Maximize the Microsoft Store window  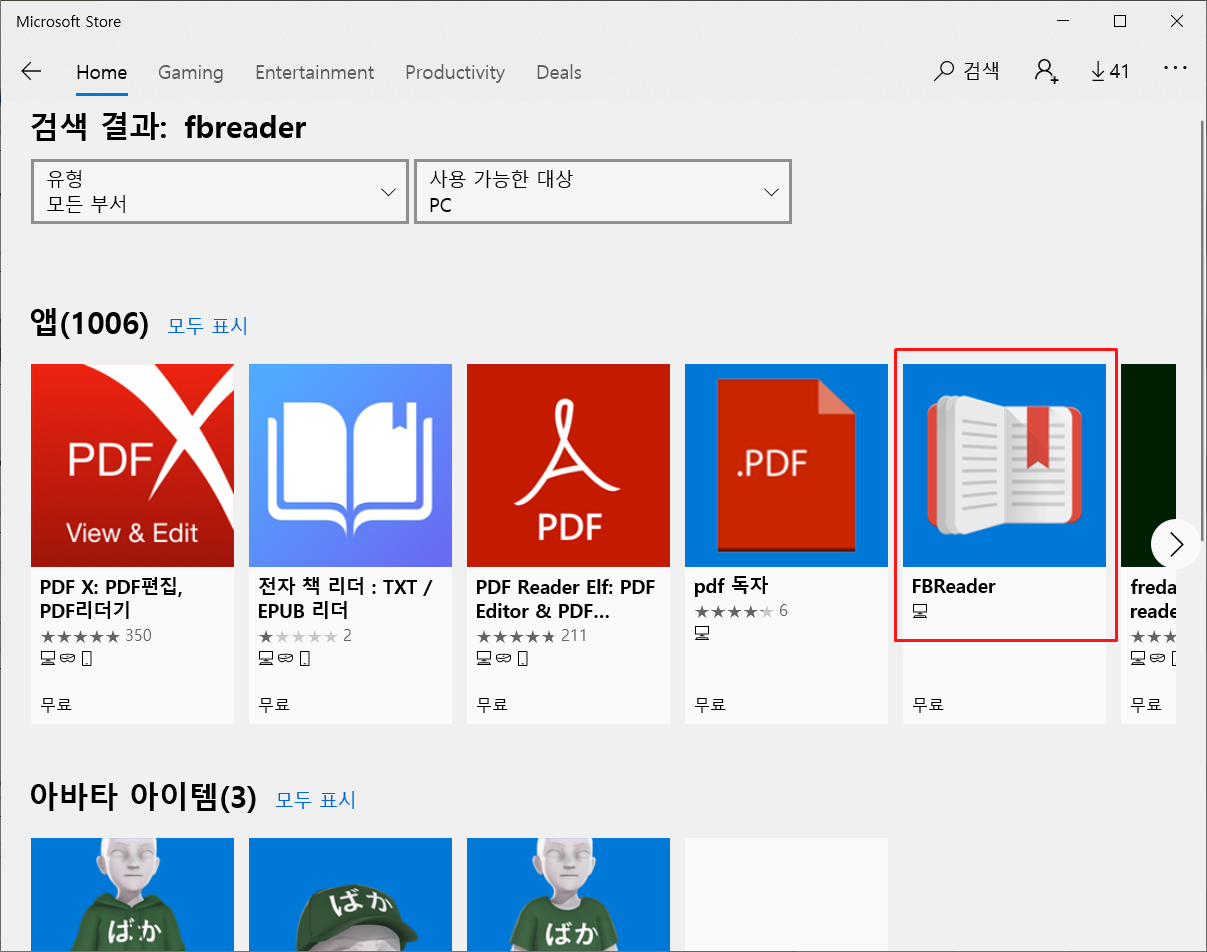[1120, 21]
